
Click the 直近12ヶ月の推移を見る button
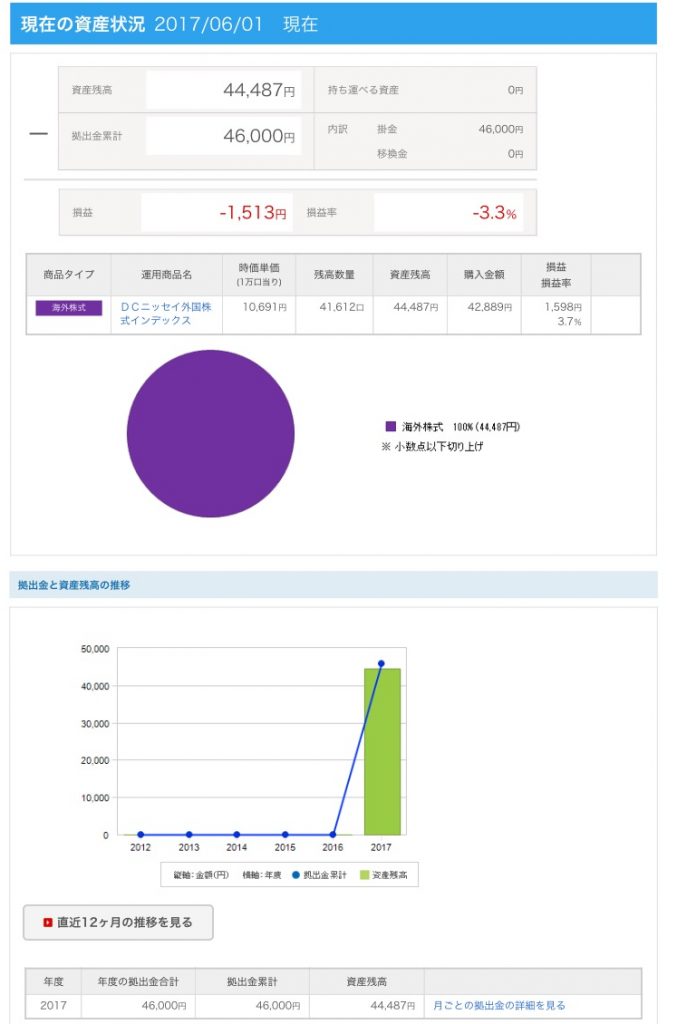pyautogui.click(x=118, y=922)
